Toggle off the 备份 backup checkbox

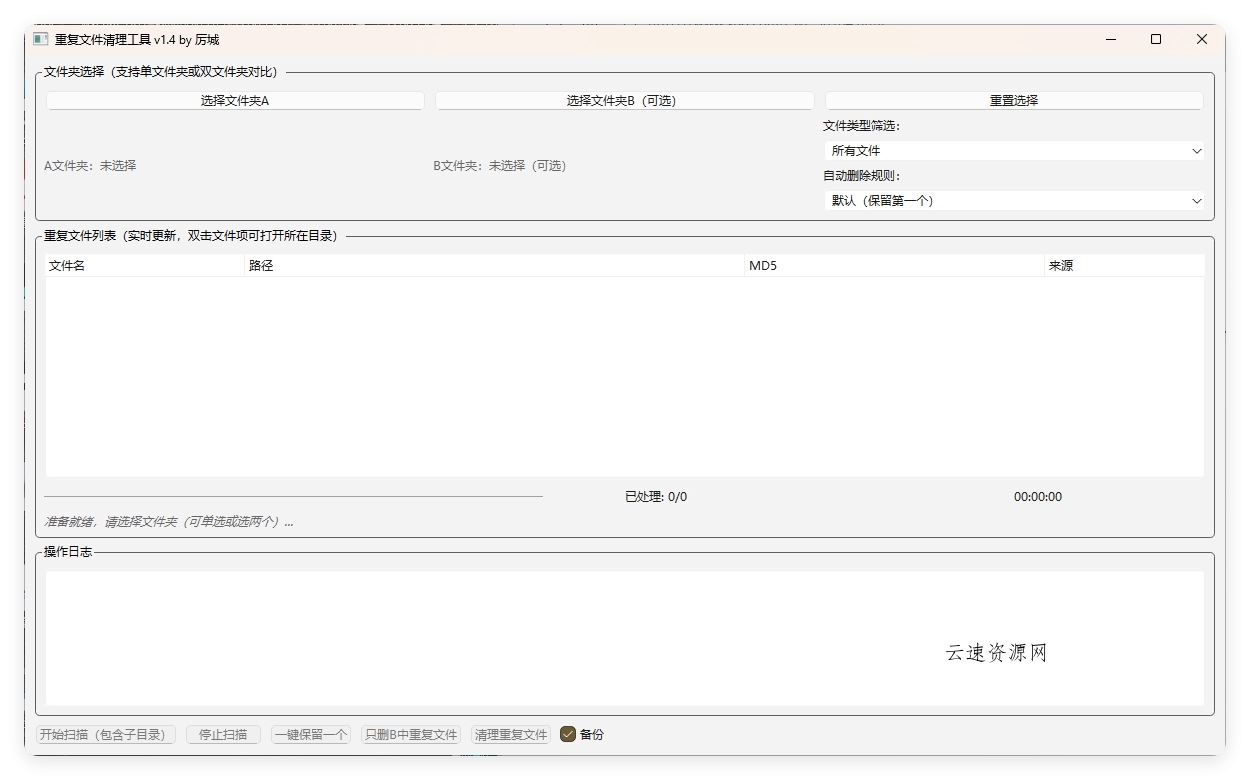[568, 733]
